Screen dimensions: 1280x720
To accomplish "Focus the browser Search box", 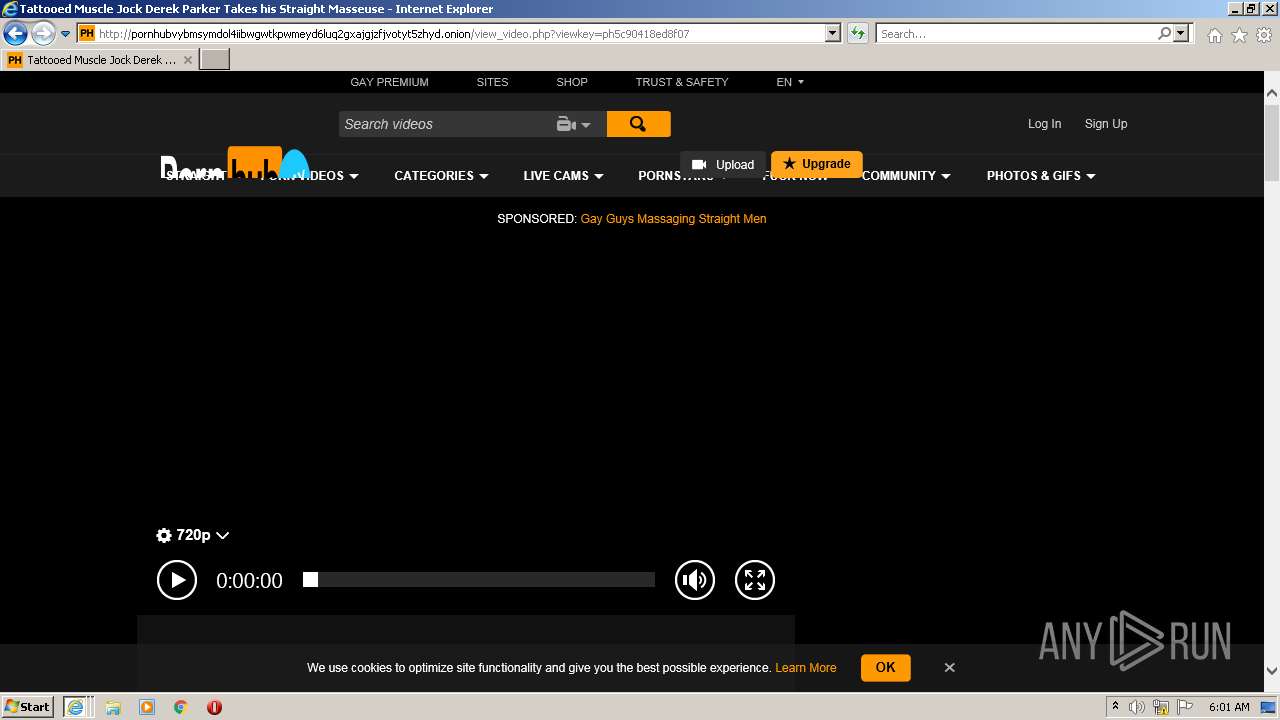I will pyautogui.click(x=1015, y=34).
